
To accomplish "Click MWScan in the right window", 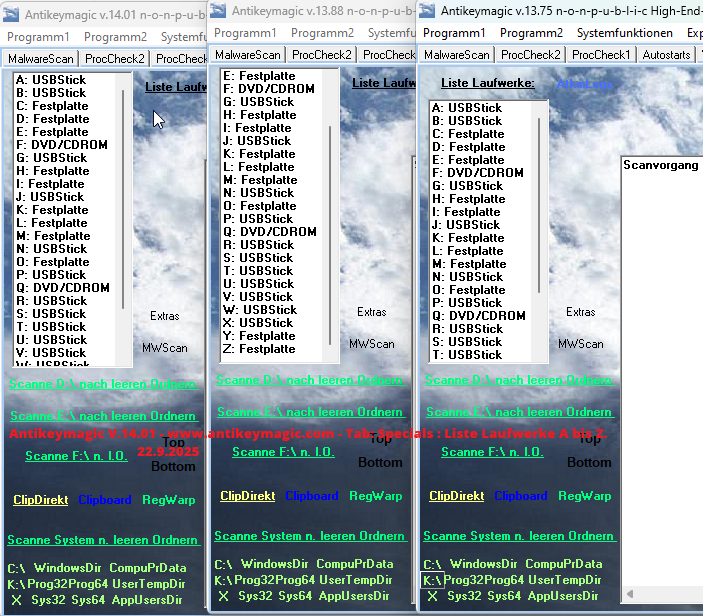I will (580, 344).
